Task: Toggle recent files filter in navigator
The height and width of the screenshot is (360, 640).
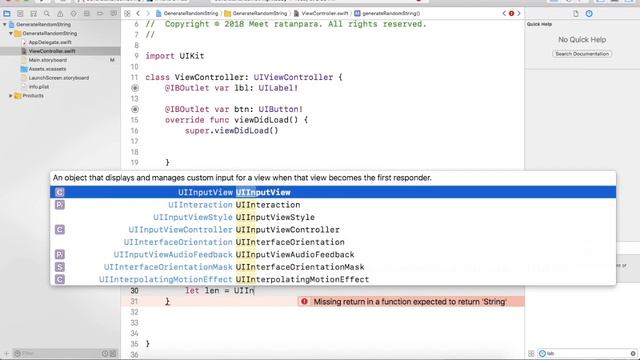Action: pyautogui.click(x=105, y=353)
